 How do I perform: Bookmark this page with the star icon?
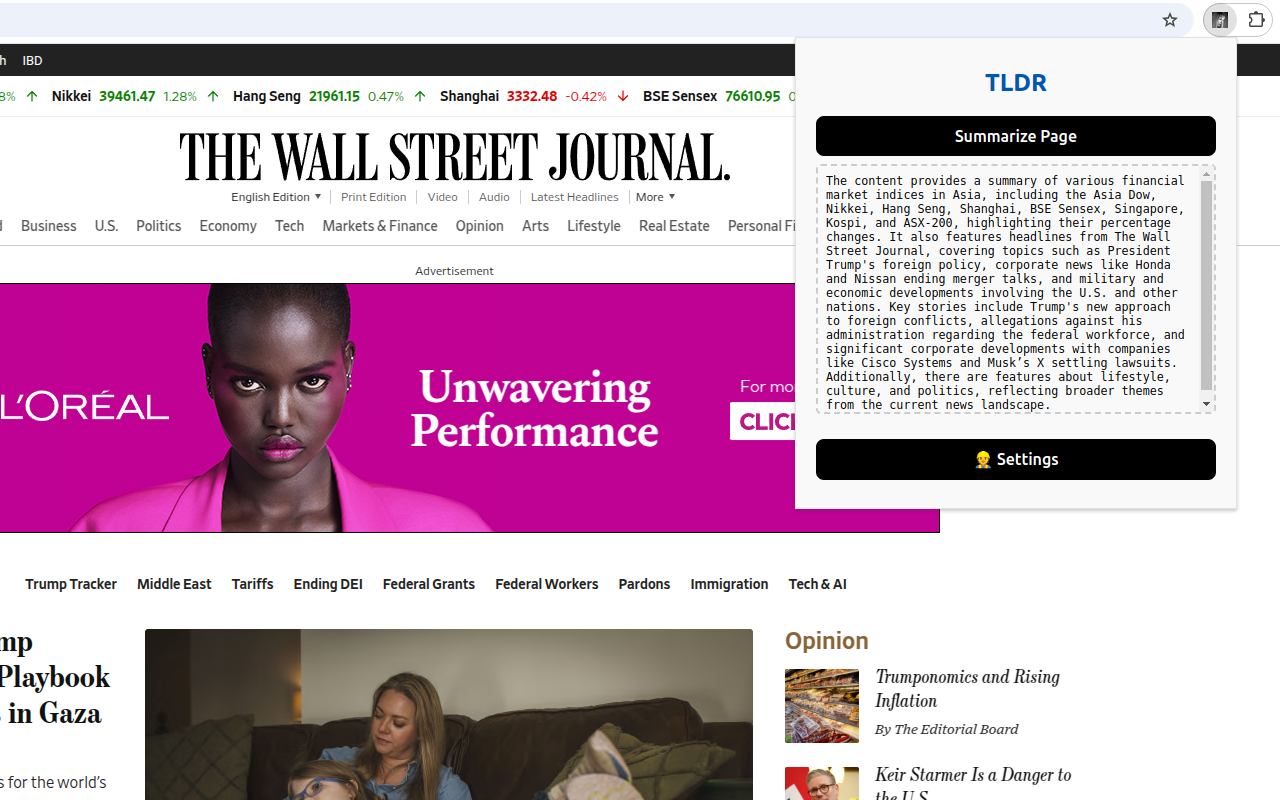click(1170, 20)
